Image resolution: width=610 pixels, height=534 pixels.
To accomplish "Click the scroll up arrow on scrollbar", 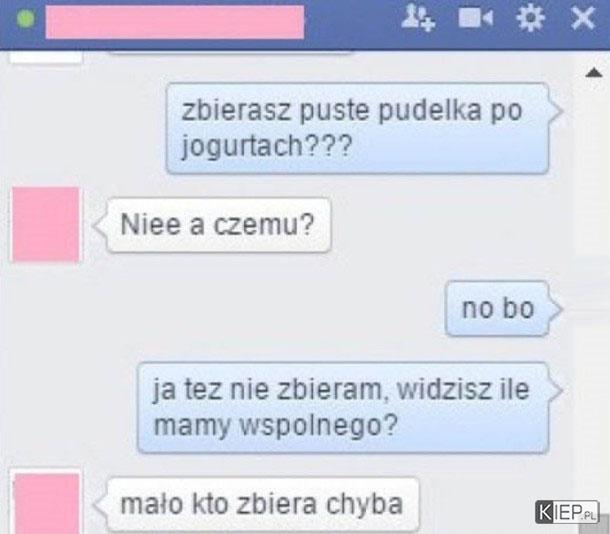I will point(593,73).
